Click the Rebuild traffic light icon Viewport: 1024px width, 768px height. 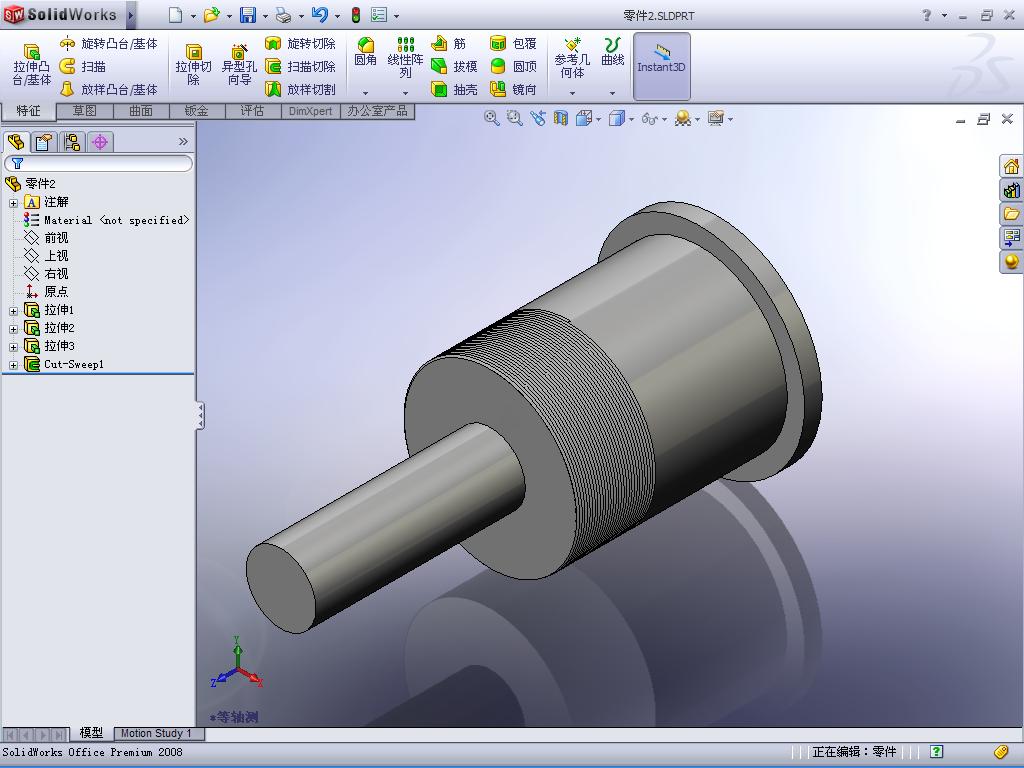[x=356, y=15]
